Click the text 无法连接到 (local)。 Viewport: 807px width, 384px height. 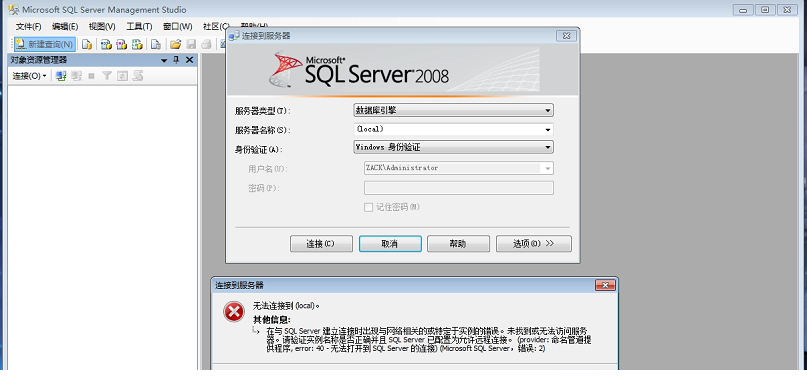(286, 306)
